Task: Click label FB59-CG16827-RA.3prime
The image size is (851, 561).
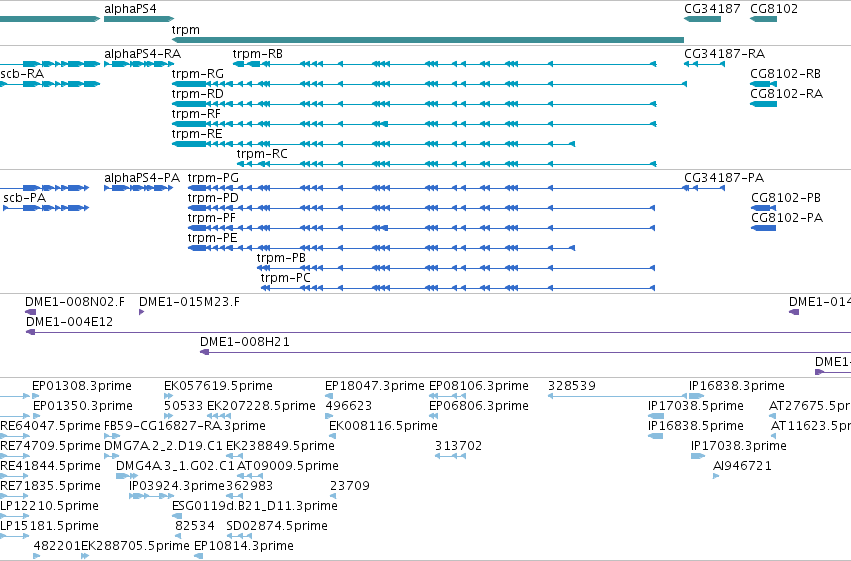Action: tap(185, 426)
